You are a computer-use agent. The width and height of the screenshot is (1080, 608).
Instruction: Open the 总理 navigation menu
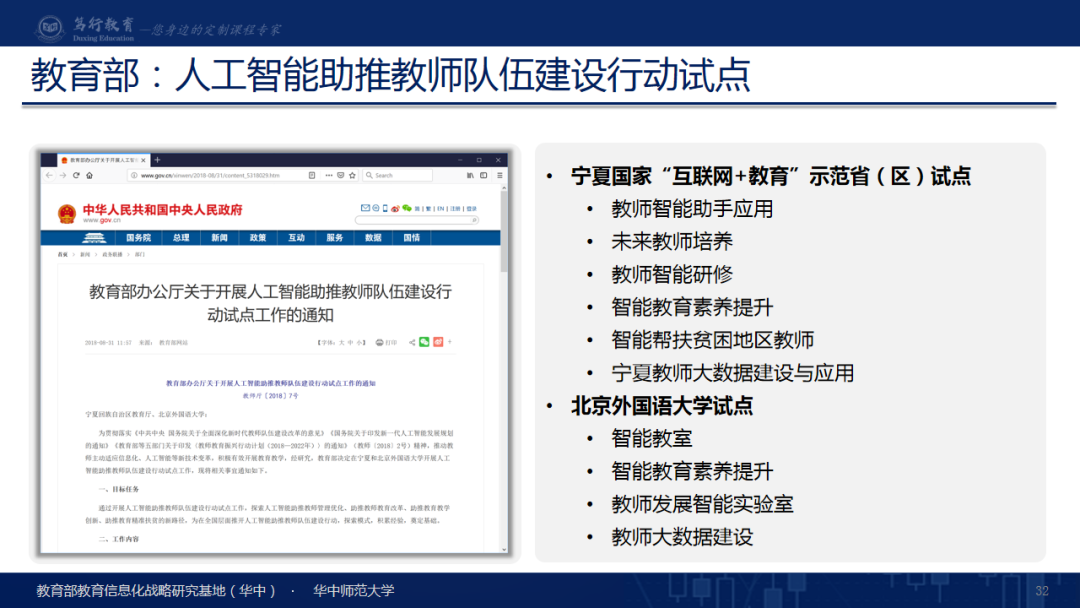(181, 238)
